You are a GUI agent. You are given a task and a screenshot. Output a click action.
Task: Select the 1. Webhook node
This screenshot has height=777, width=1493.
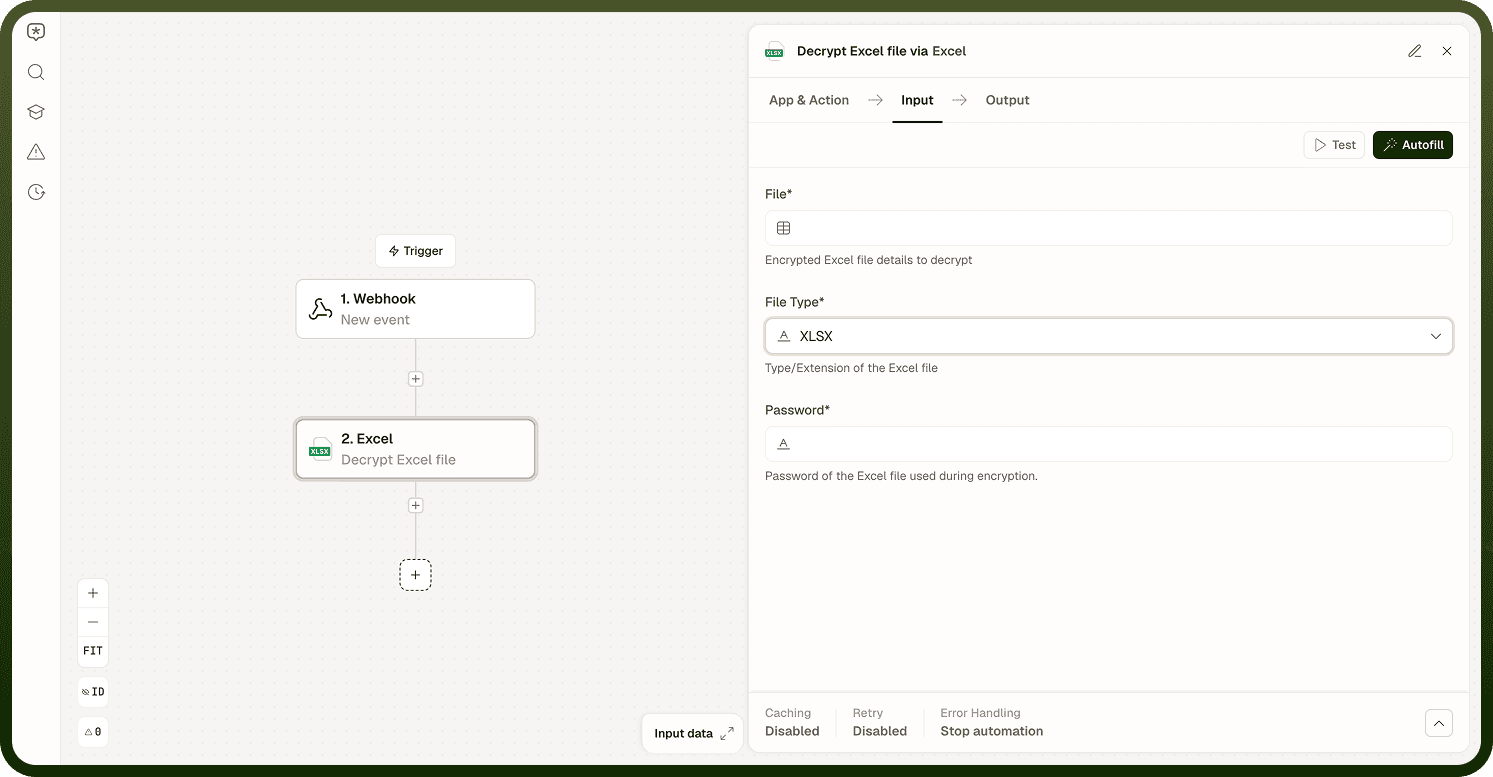[x=416, y=309]
